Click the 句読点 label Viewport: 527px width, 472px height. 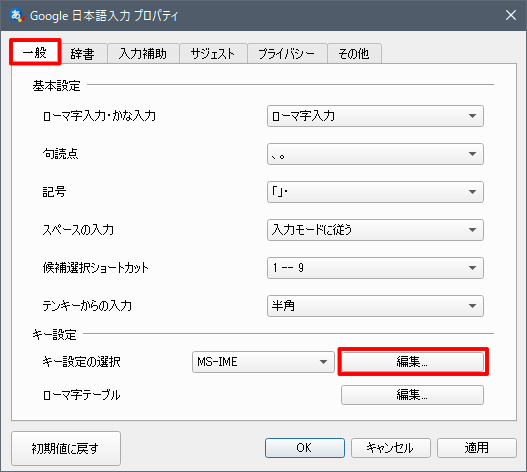click(x=60, y=154)
